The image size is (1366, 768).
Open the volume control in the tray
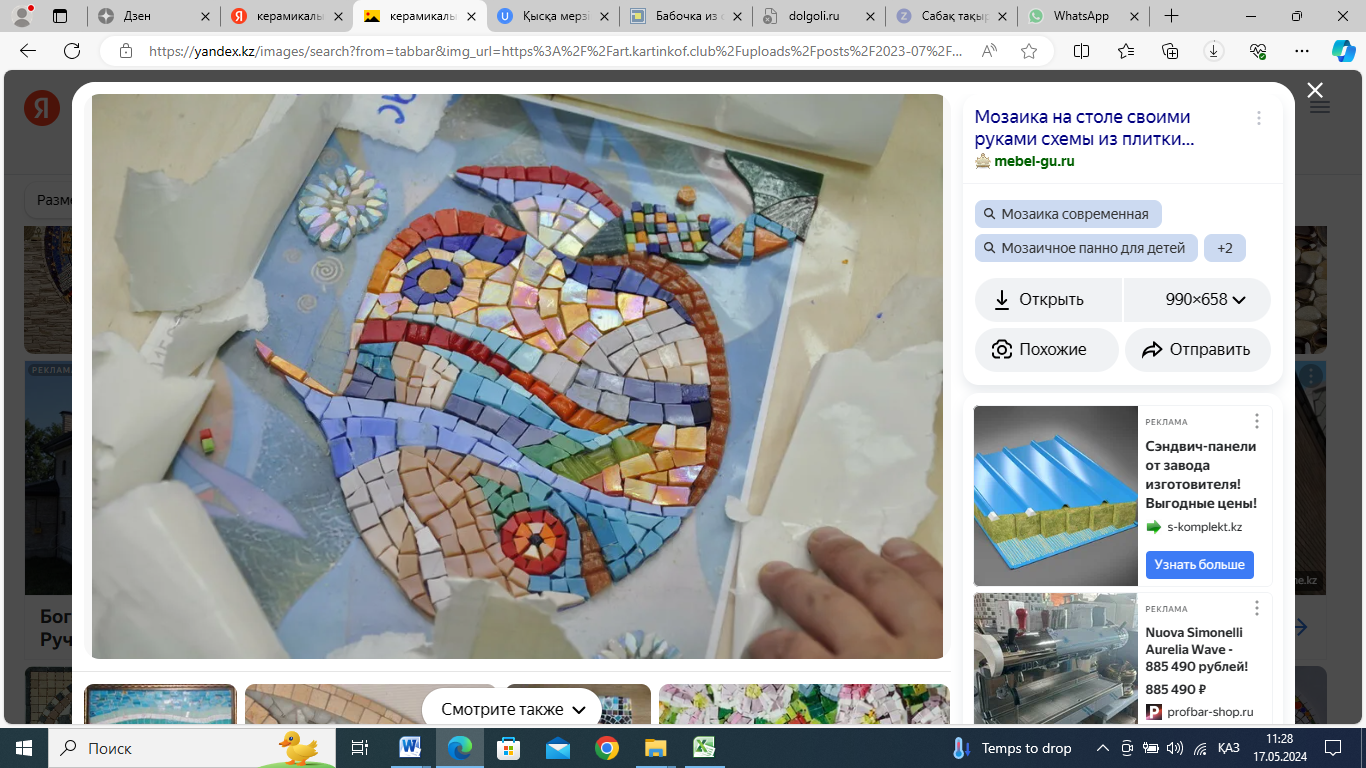[1175, 748]
